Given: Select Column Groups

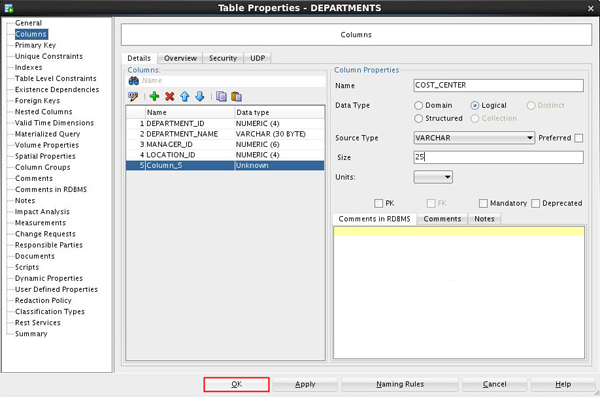Looking at the screenshot, I should click(x=42, y=167).
